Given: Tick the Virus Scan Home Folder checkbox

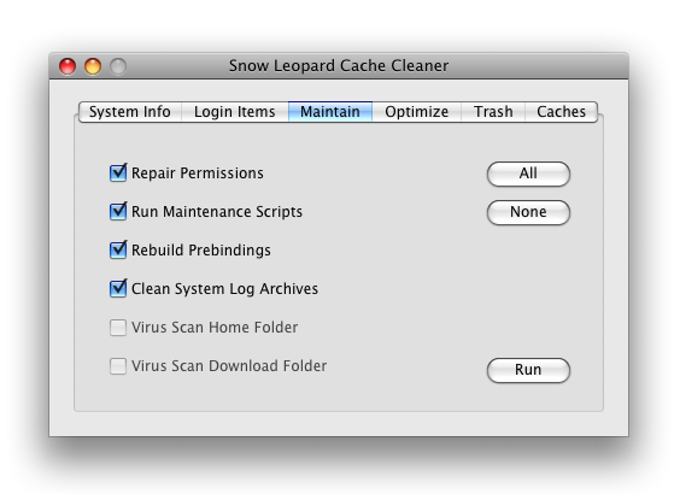Looking at the screenshot, I should coord(118,327).
